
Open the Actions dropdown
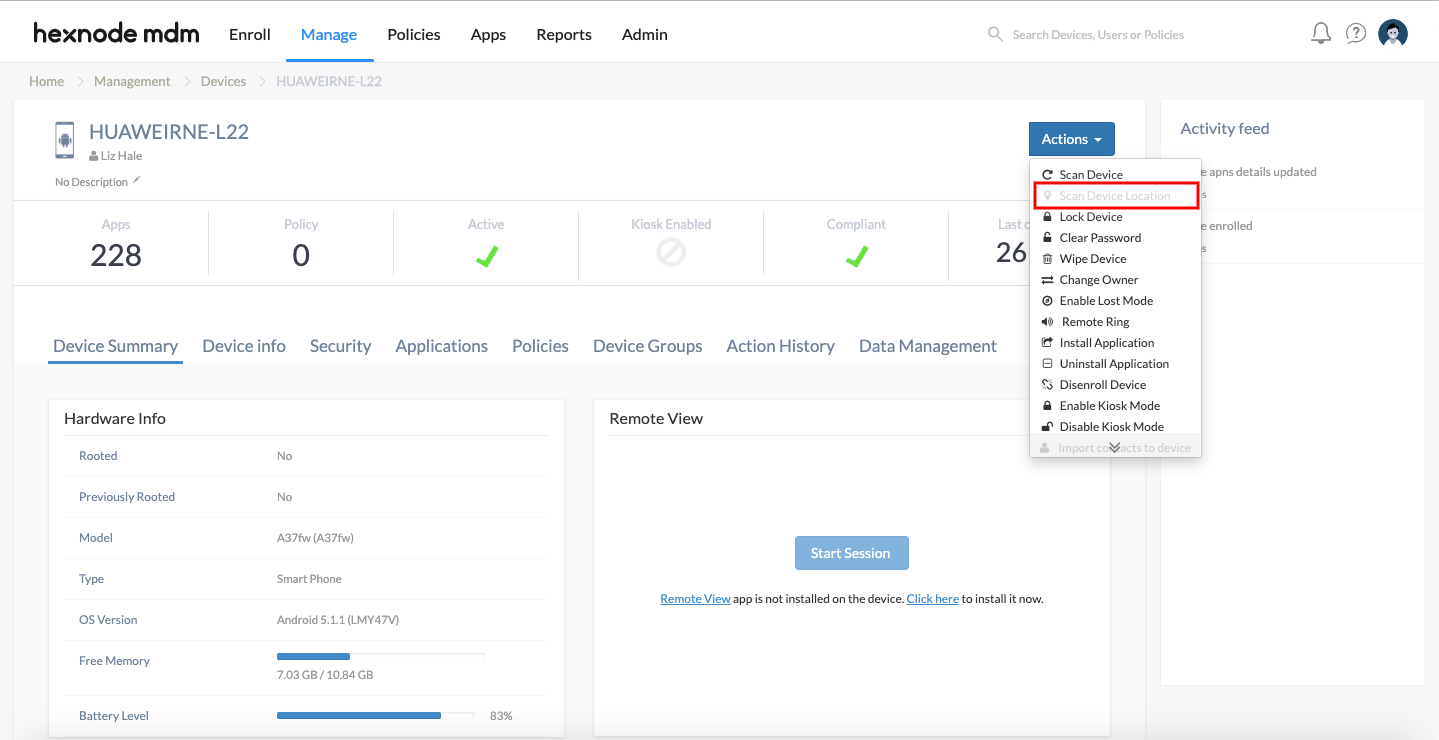[1071, 138]
